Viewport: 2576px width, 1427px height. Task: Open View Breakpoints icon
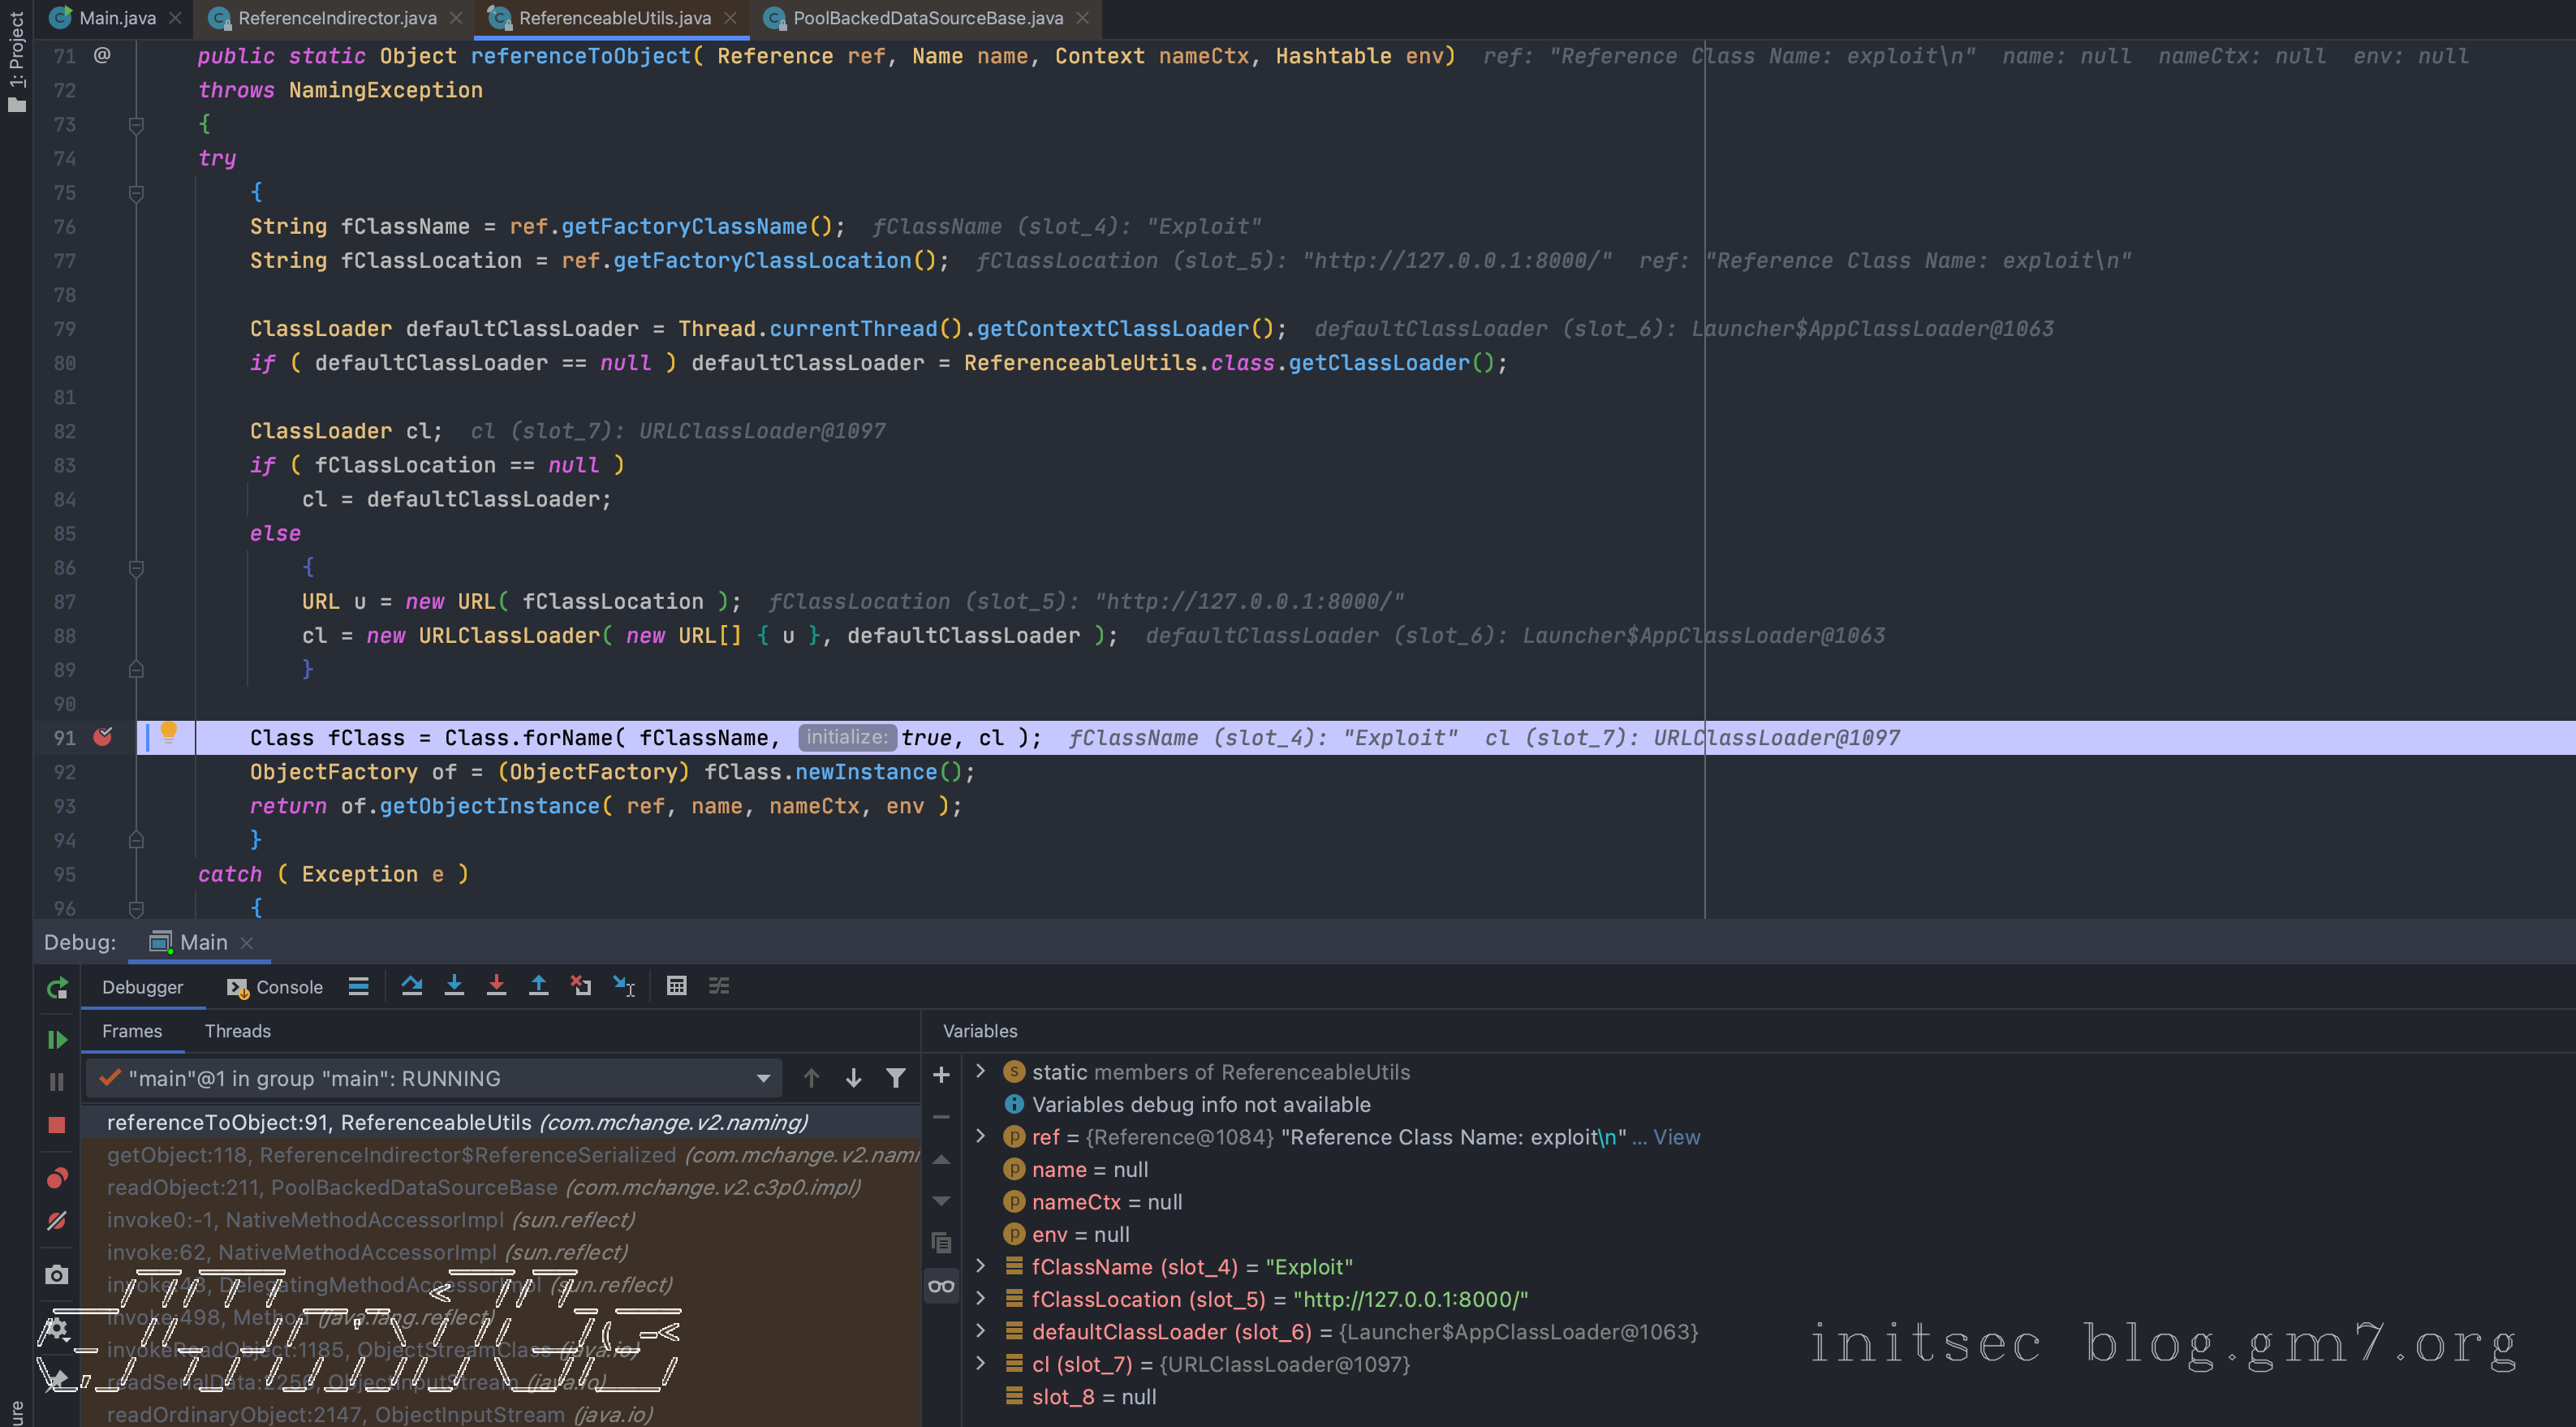(57, 1178)
